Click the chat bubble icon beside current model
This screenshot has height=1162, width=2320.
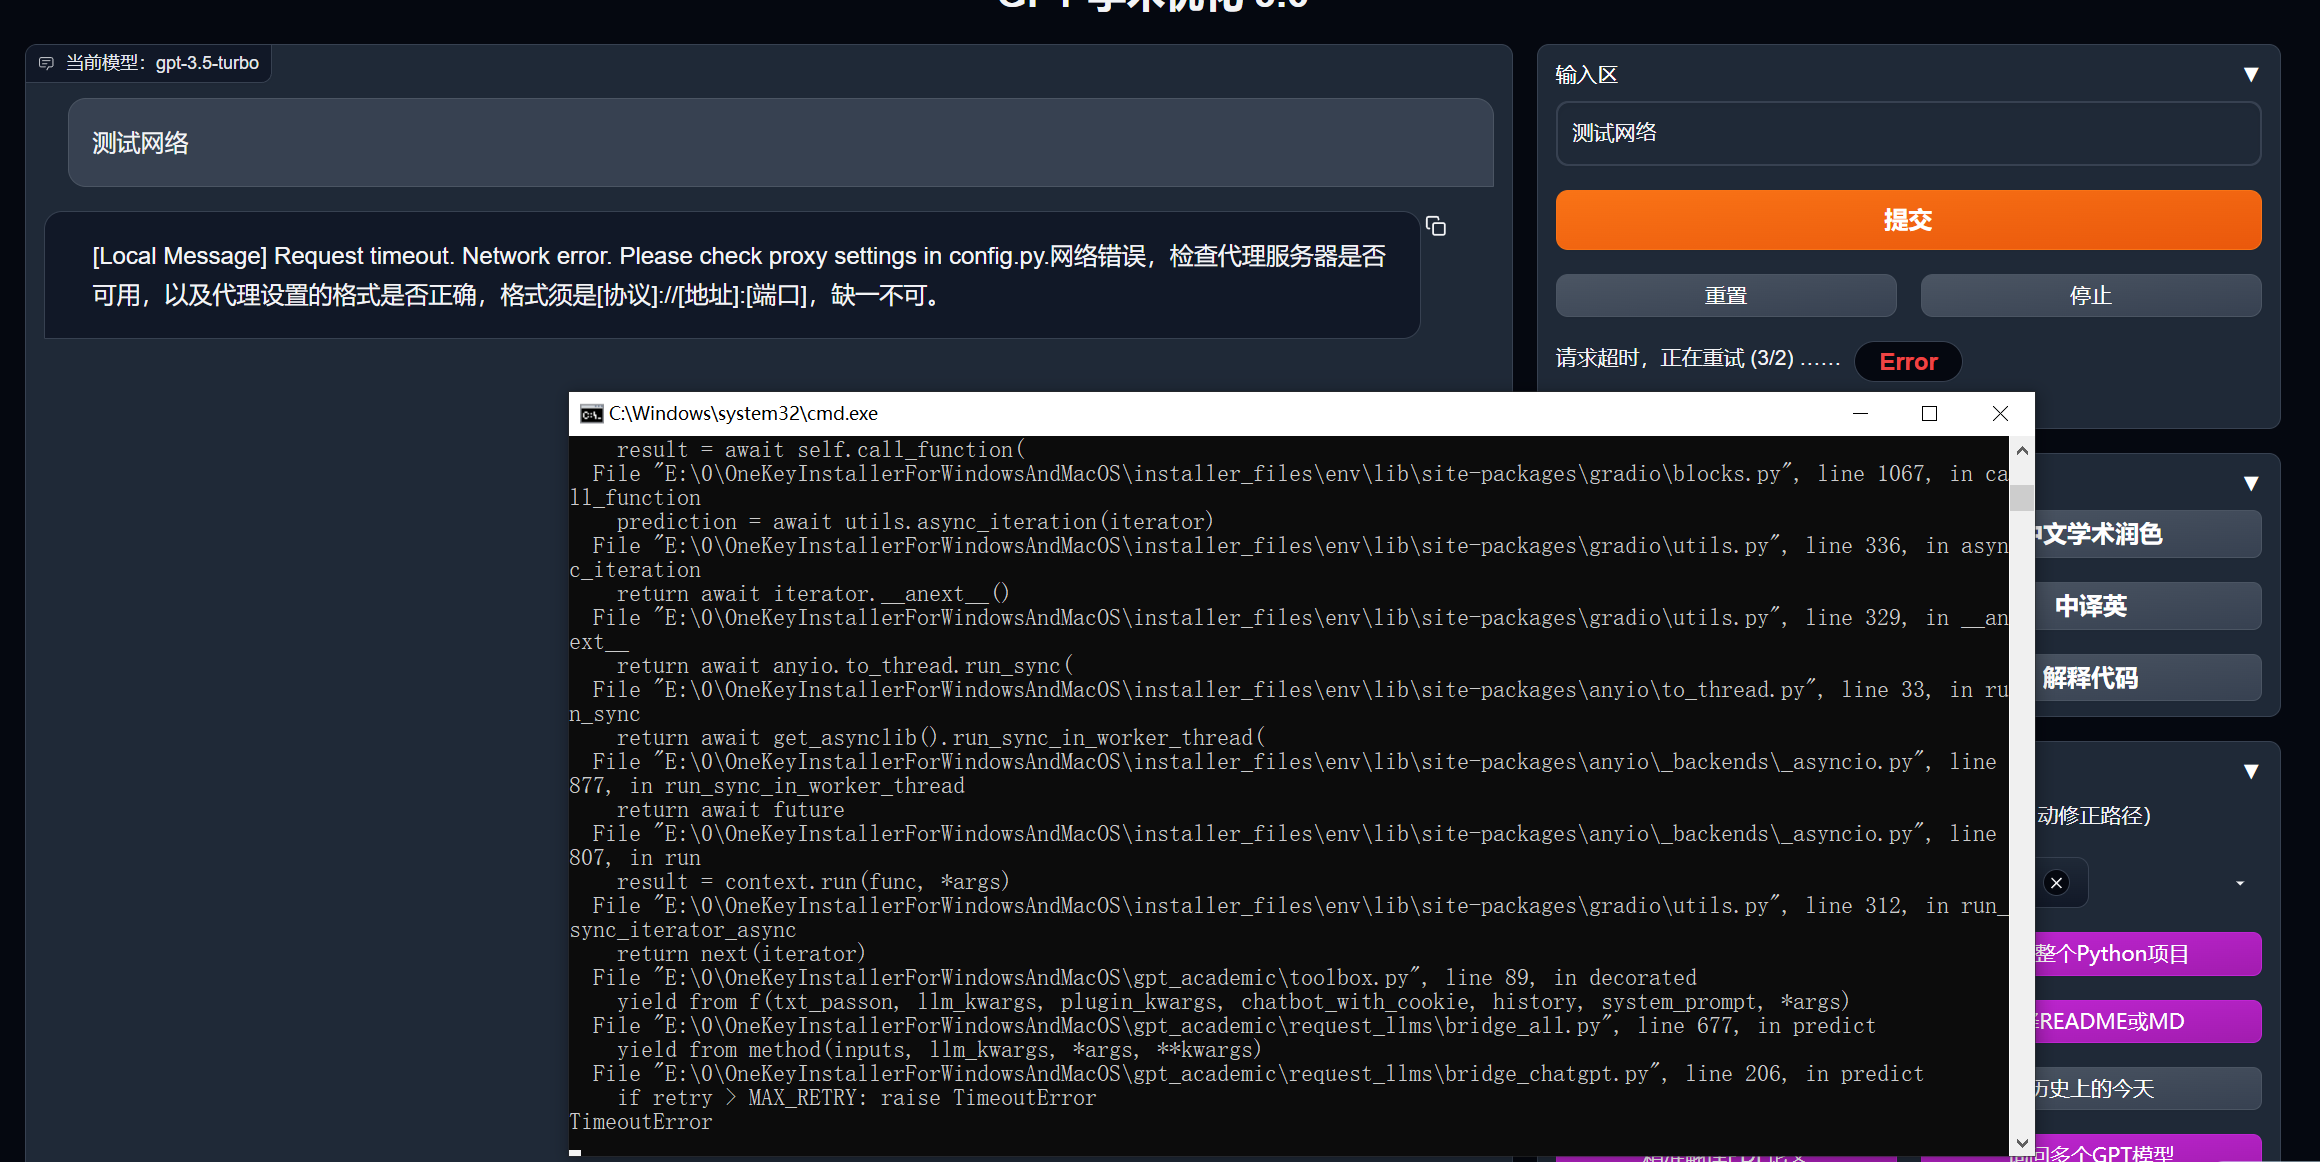point(46,63)
